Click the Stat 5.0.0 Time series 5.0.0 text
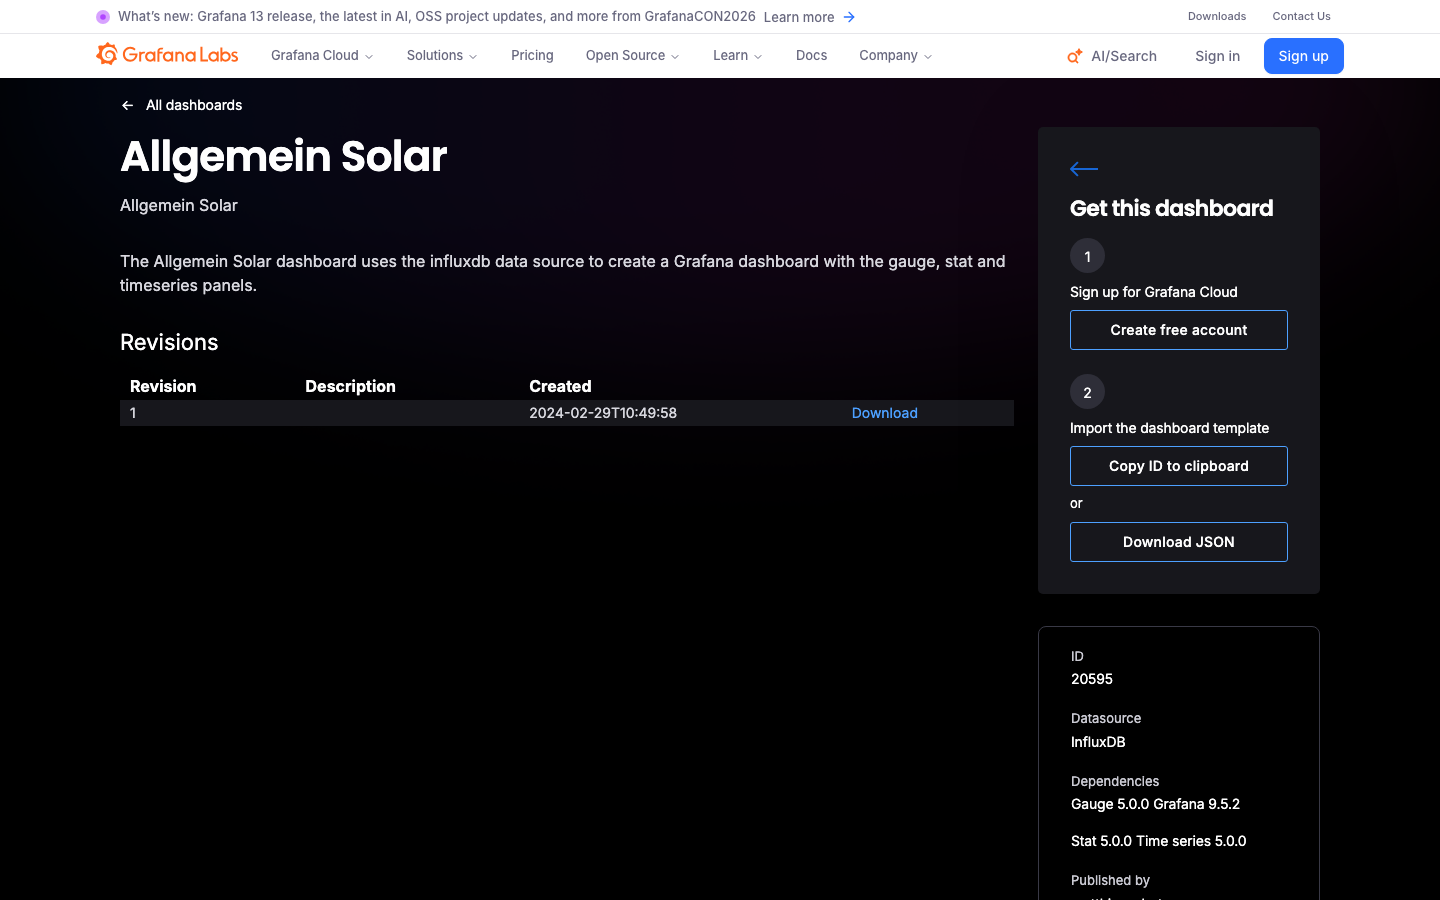The image size is (1440, 900). 1158,841
